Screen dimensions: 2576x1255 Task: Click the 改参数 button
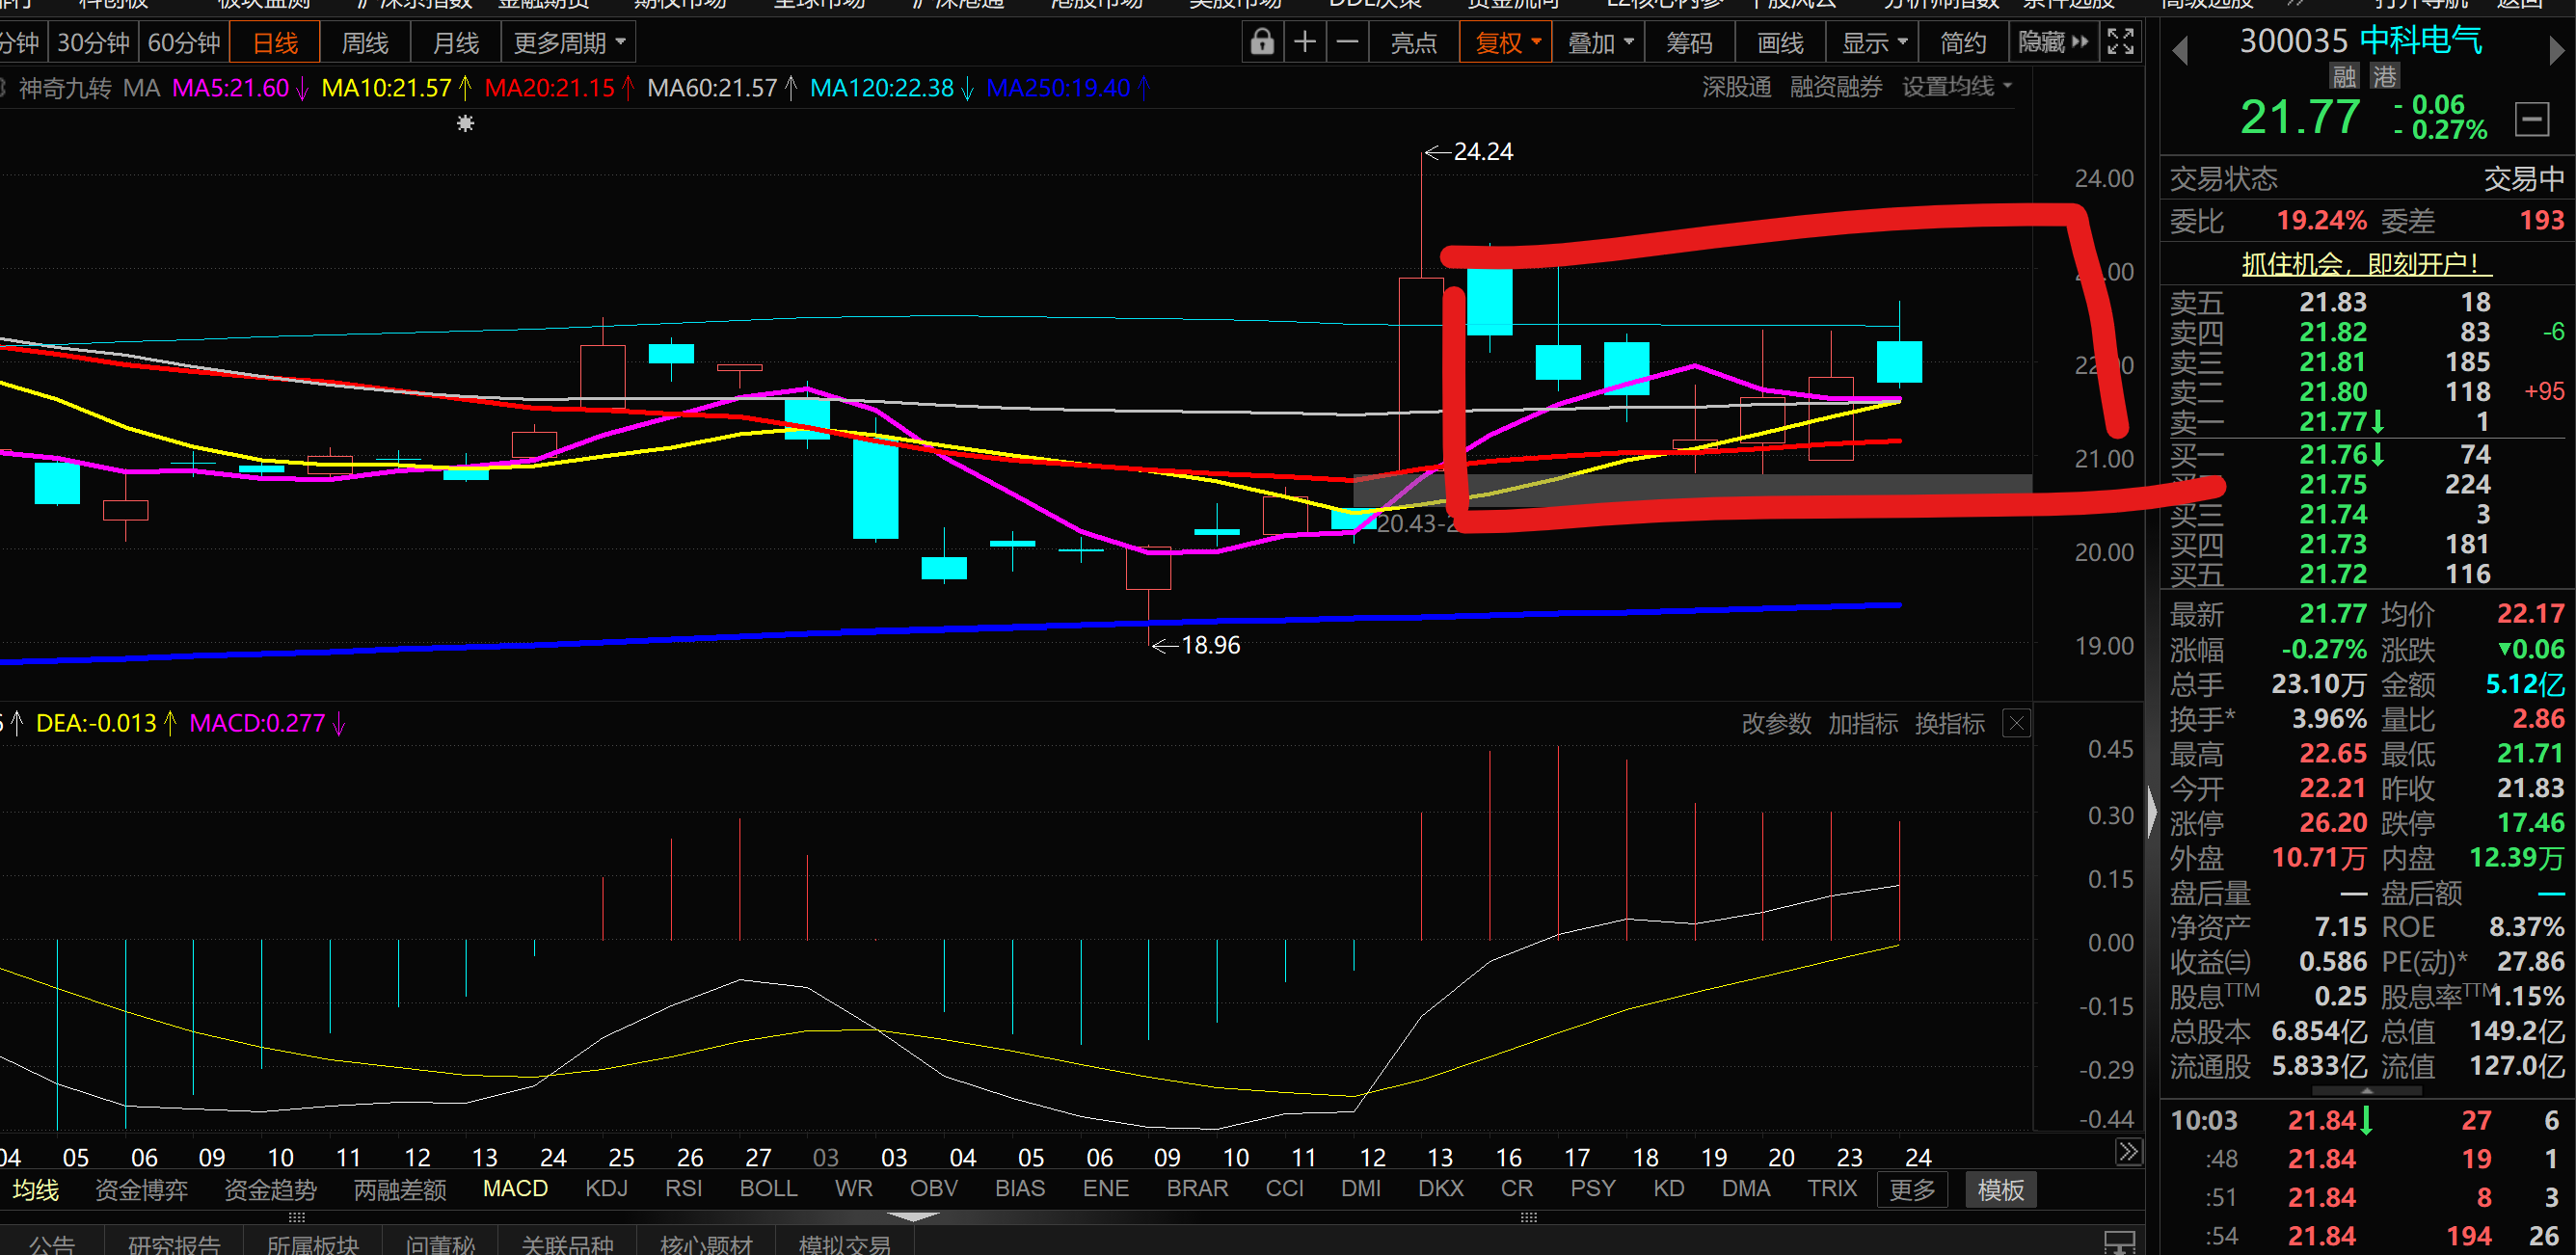coord(1776,723)
